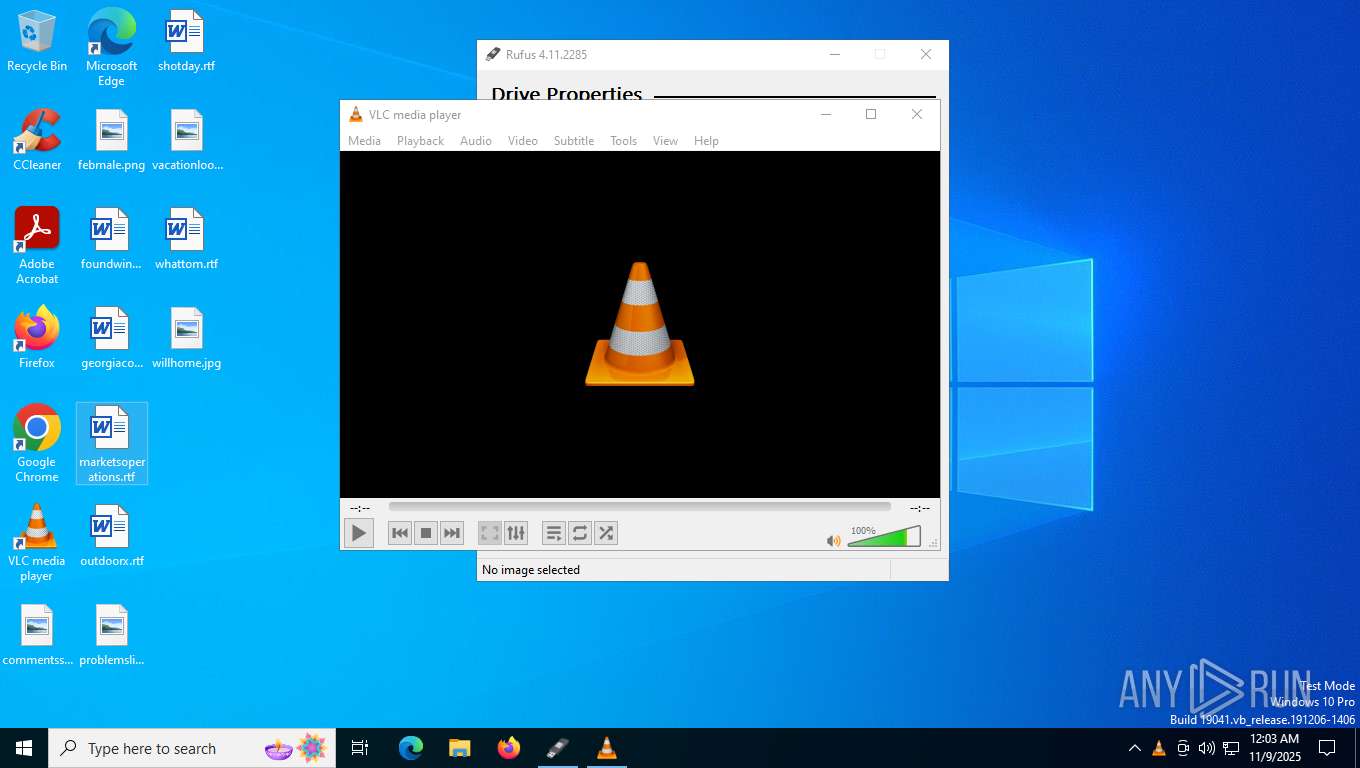
Task: Toggle VLC loop mode
Action: pos(580,533)
